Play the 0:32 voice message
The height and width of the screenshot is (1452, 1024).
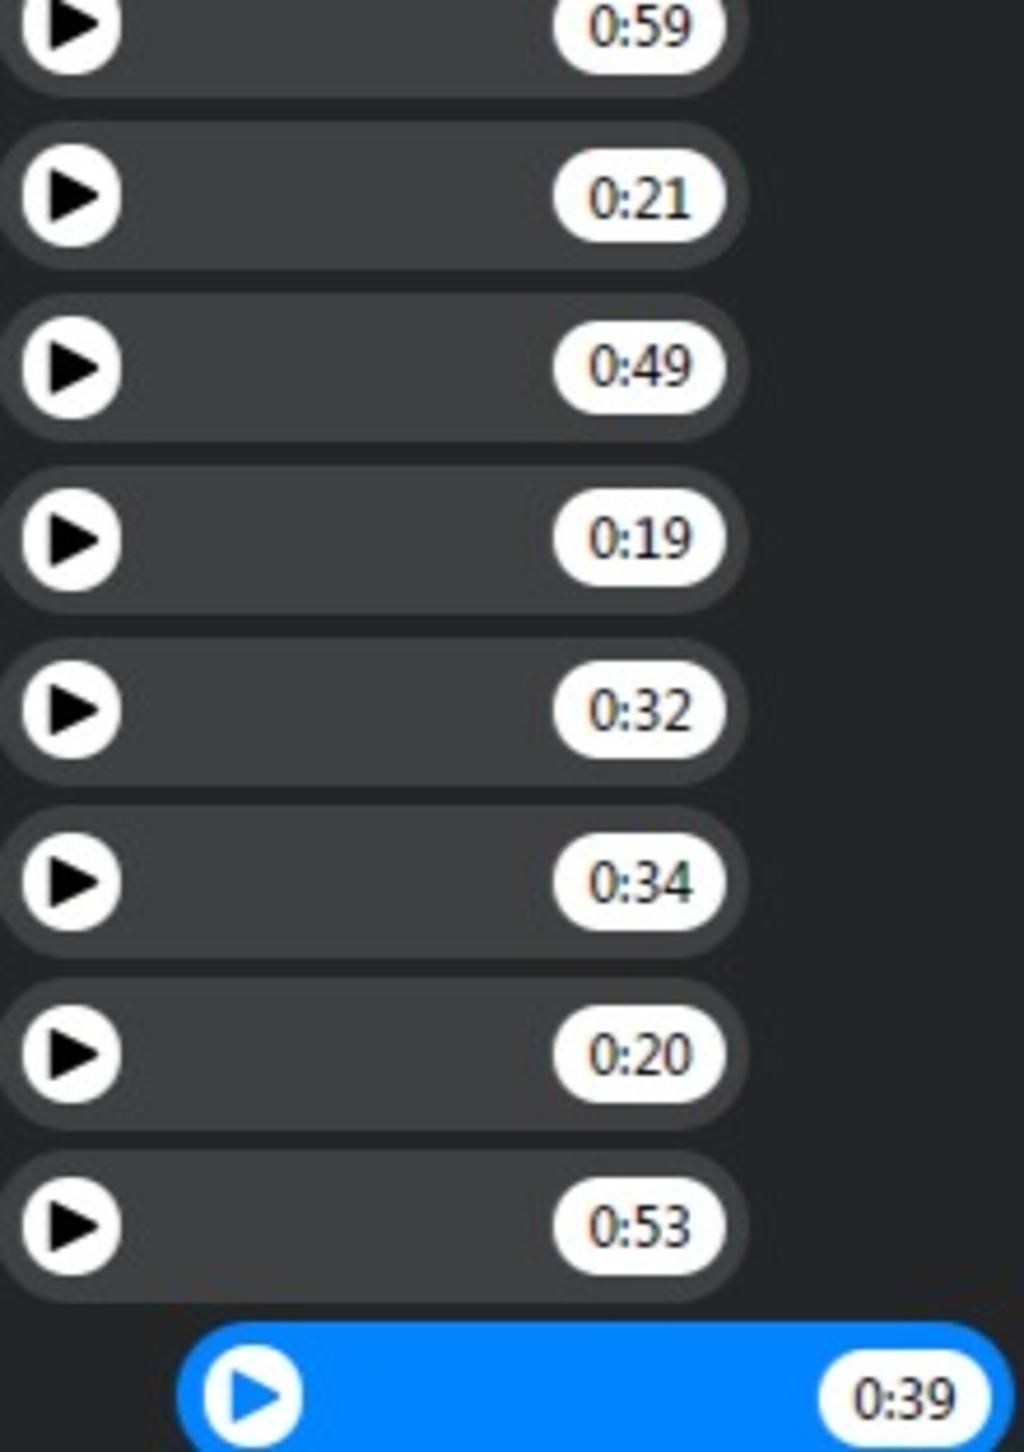(71, 710)
